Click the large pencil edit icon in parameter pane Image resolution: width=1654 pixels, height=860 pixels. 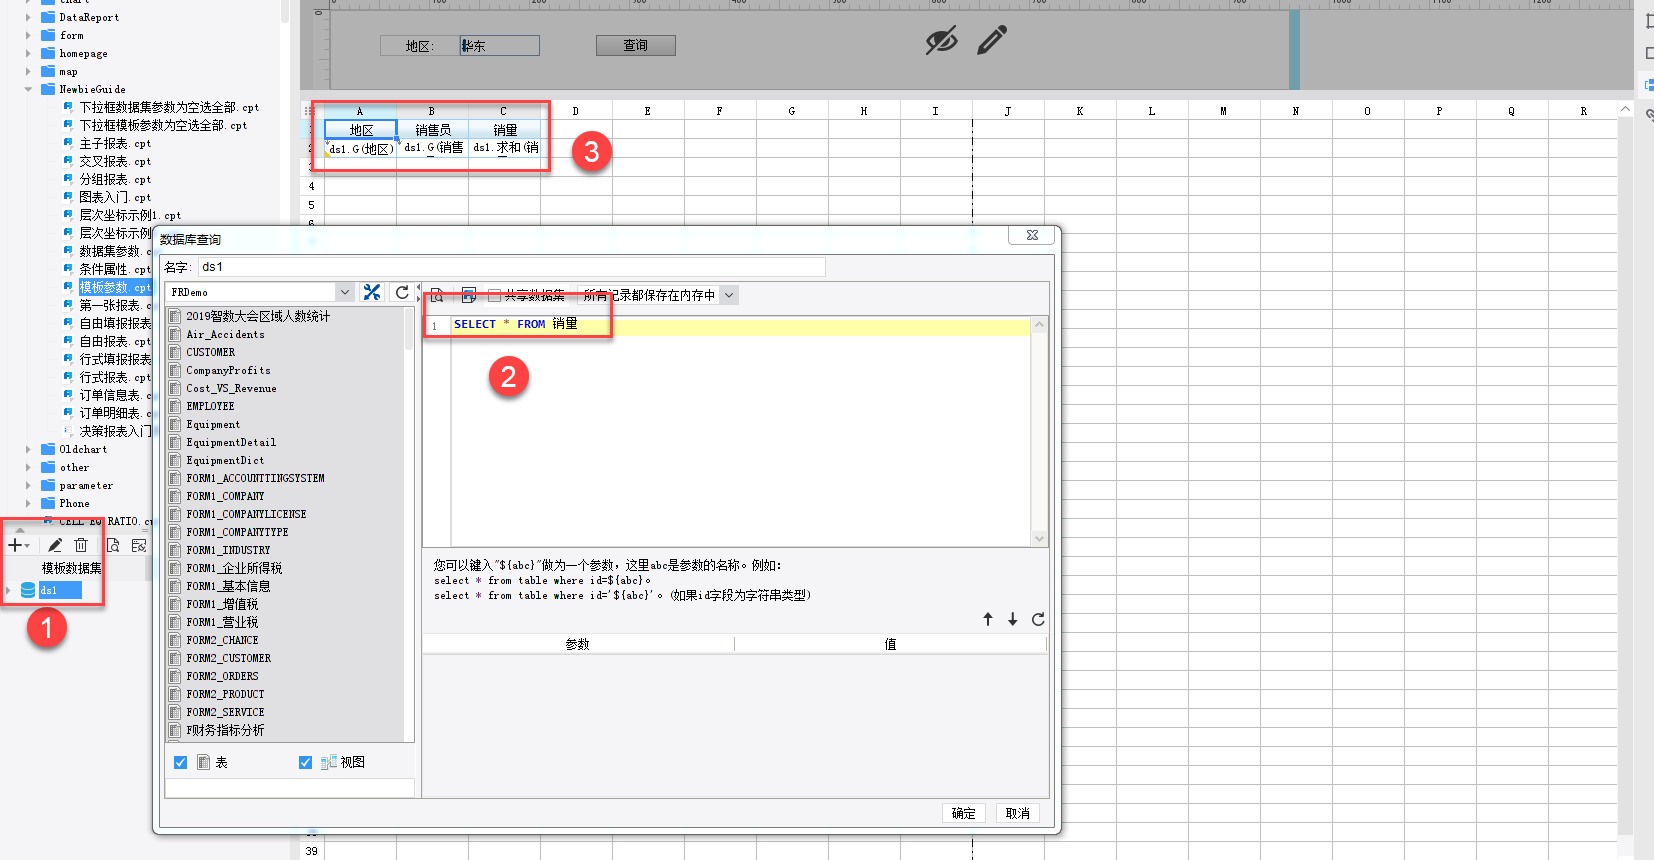coord(992,41)
